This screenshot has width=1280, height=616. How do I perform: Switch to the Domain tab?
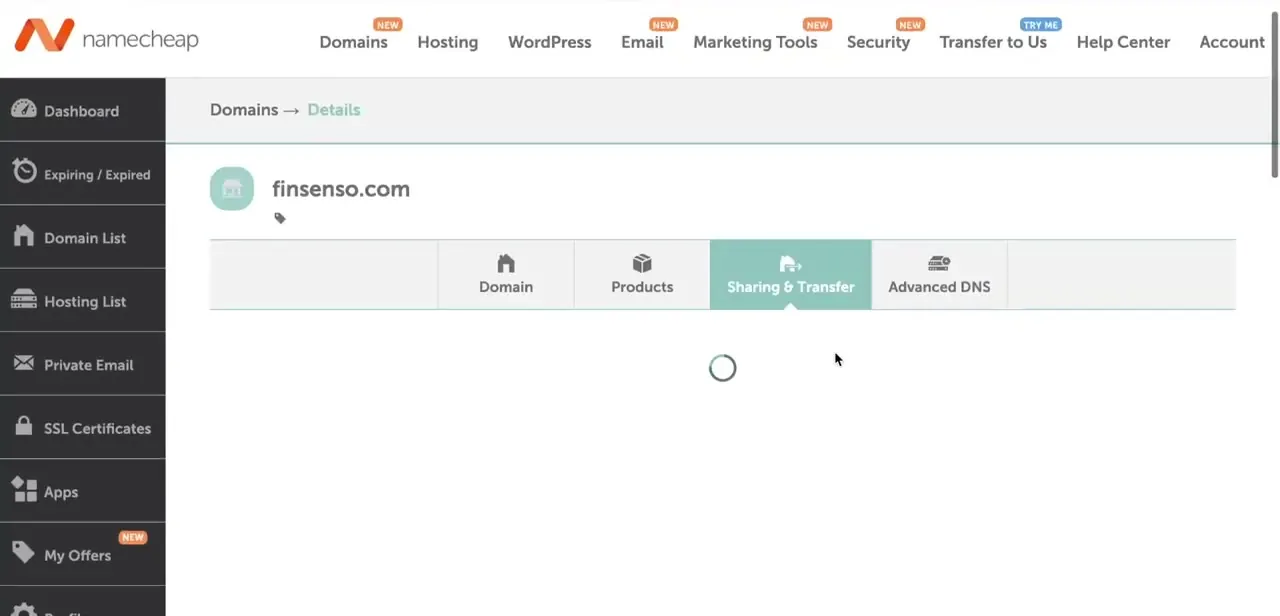(x=506, y=274)
